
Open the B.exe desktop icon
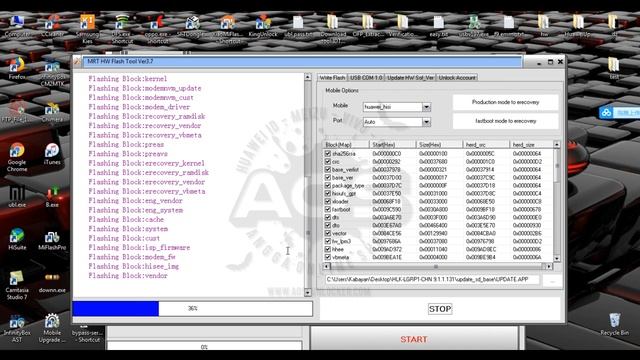tap(52, 196)
